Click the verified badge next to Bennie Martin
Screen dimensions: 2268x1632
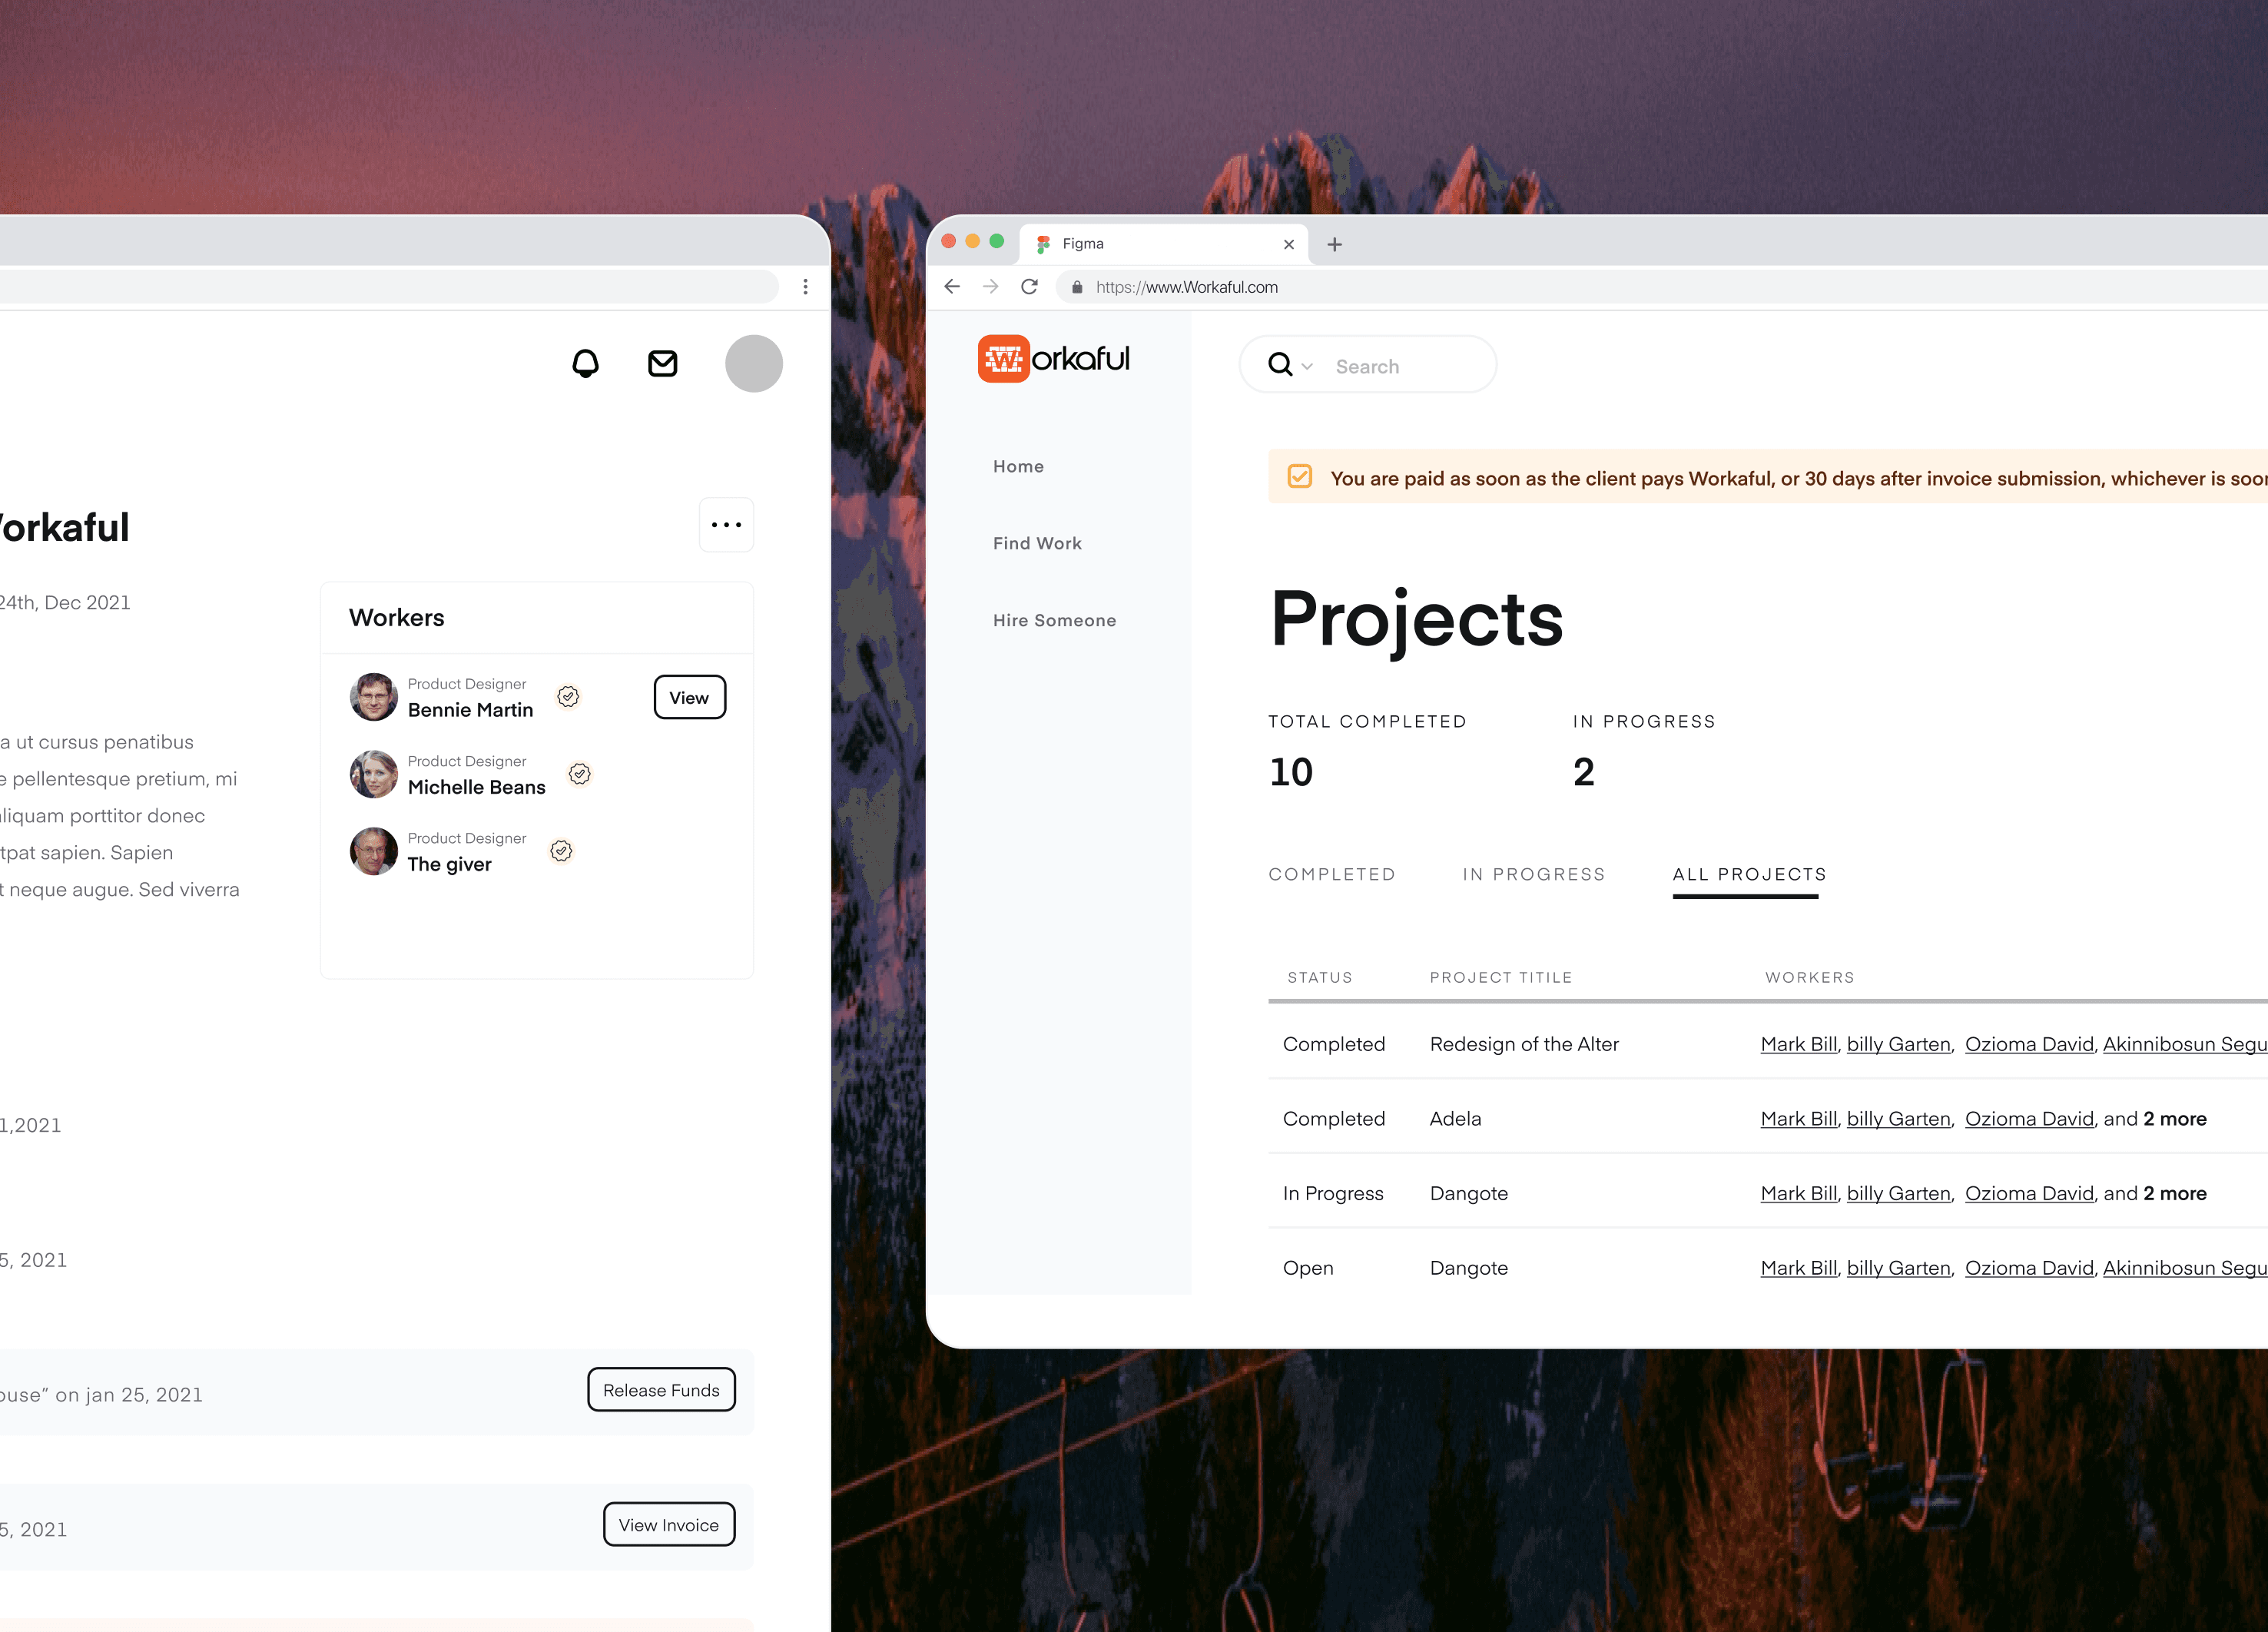pos(568,696)
